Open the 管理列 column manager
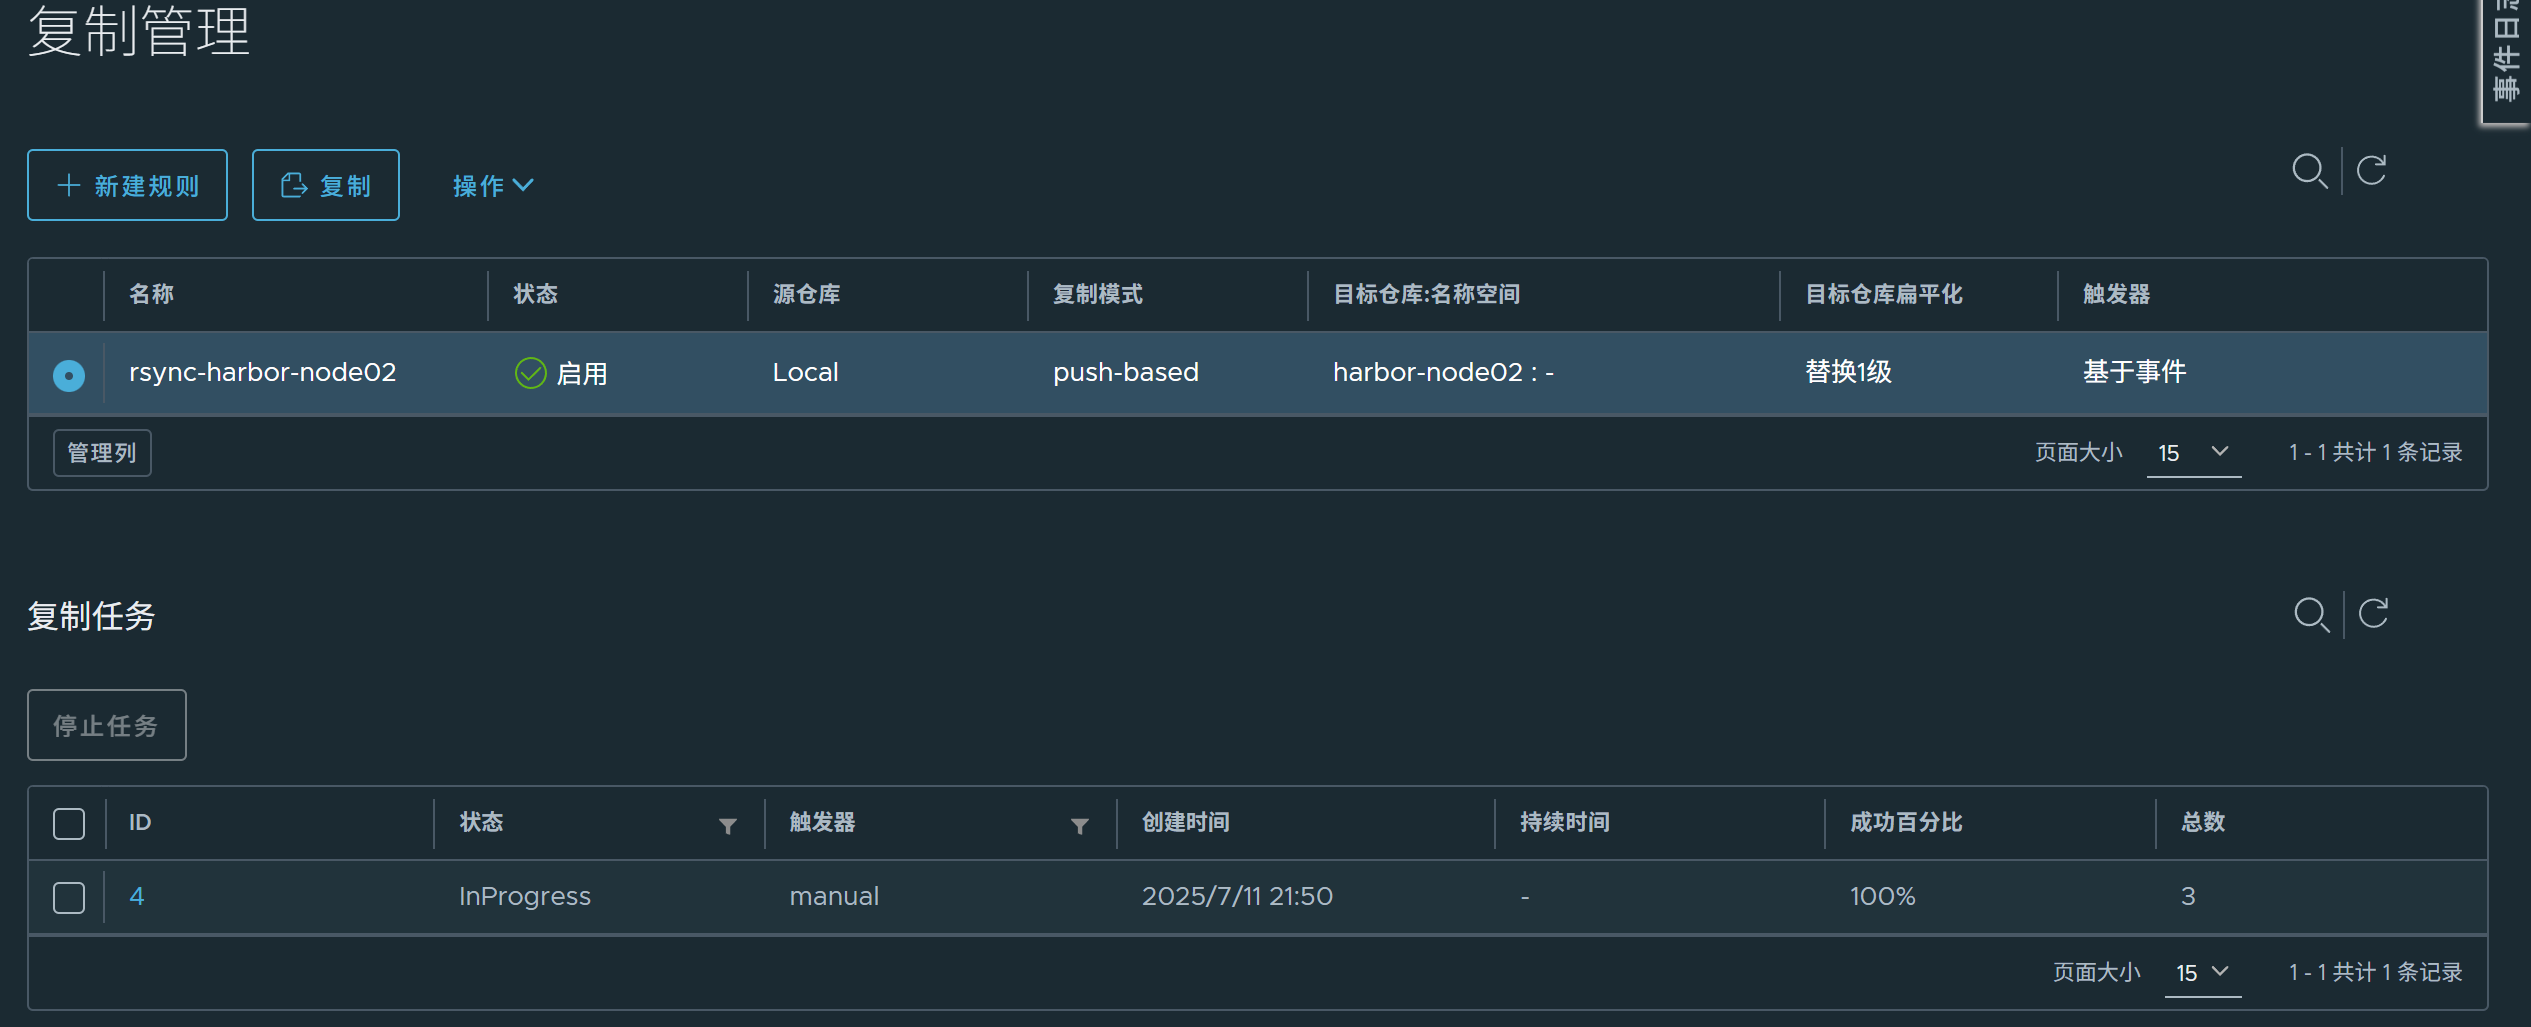The image size is (2531, 1027). pos(102,453)
